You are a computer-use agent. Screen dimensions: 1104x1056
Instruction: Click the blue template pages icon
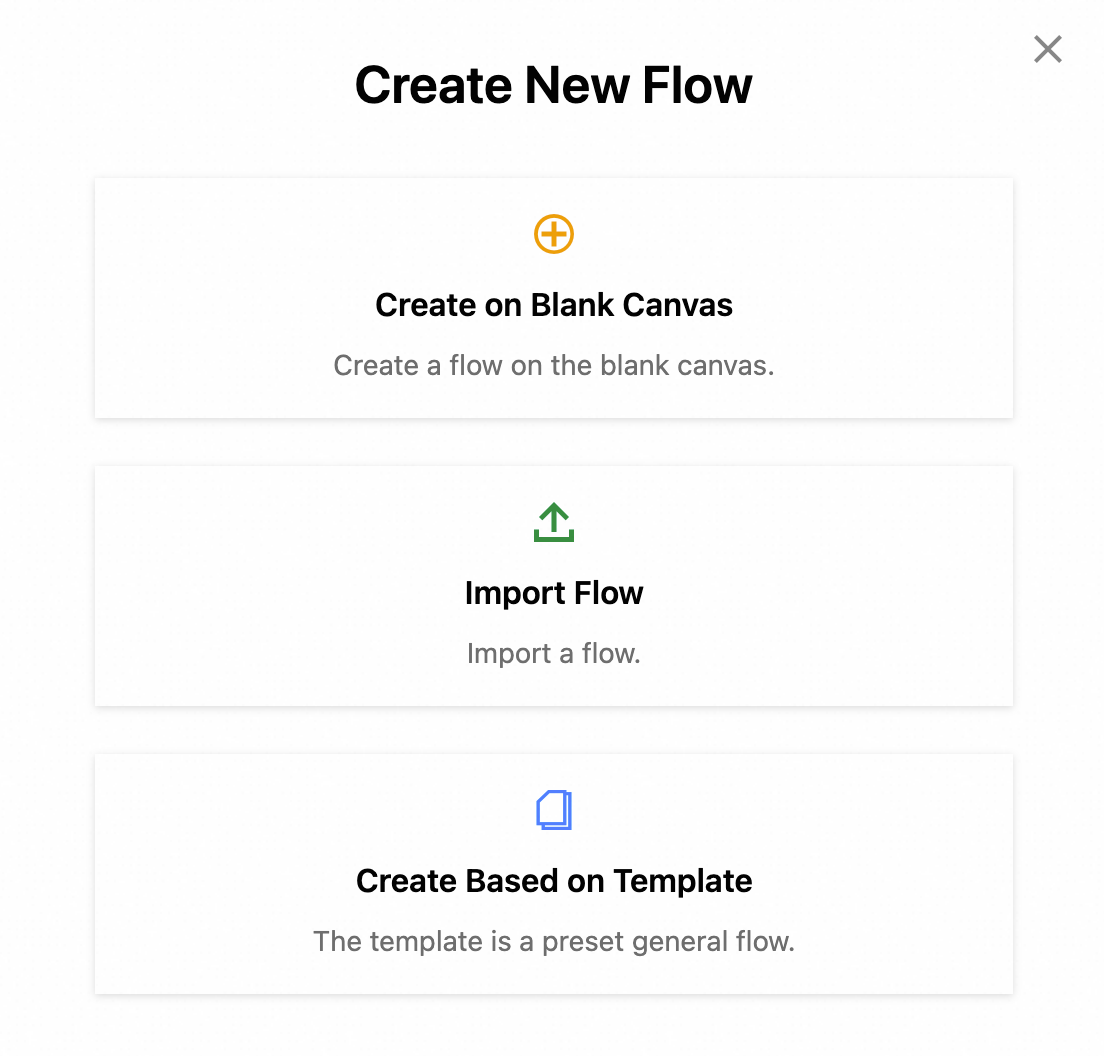(554, 810)
